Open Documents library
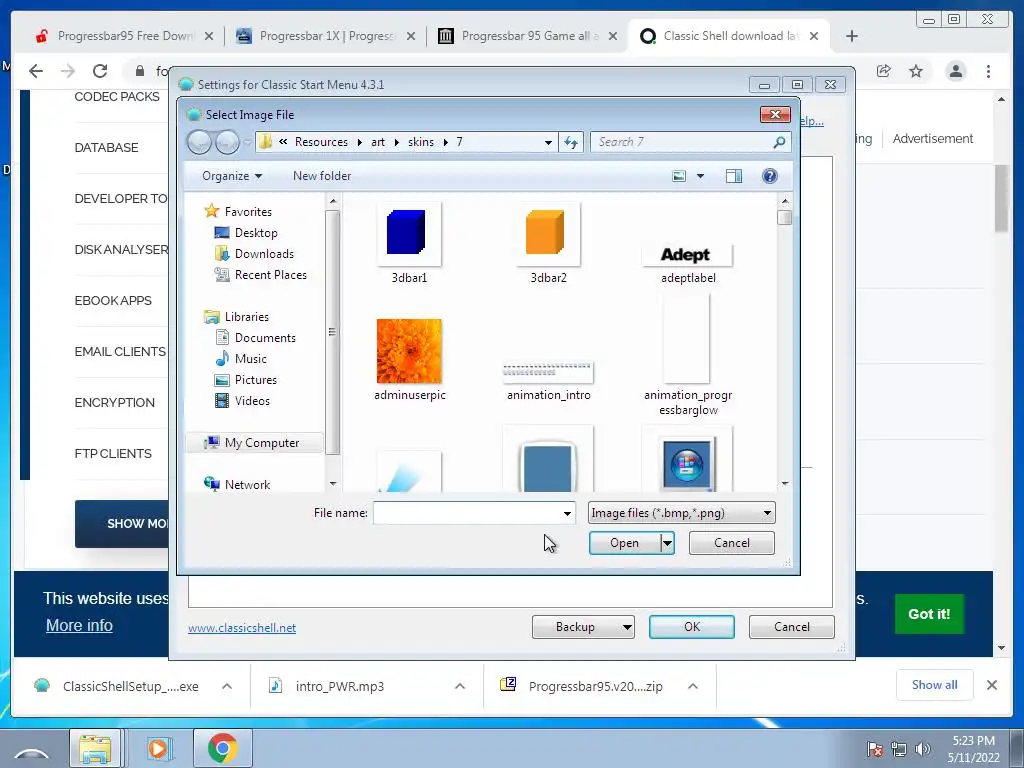 [264, 338]
